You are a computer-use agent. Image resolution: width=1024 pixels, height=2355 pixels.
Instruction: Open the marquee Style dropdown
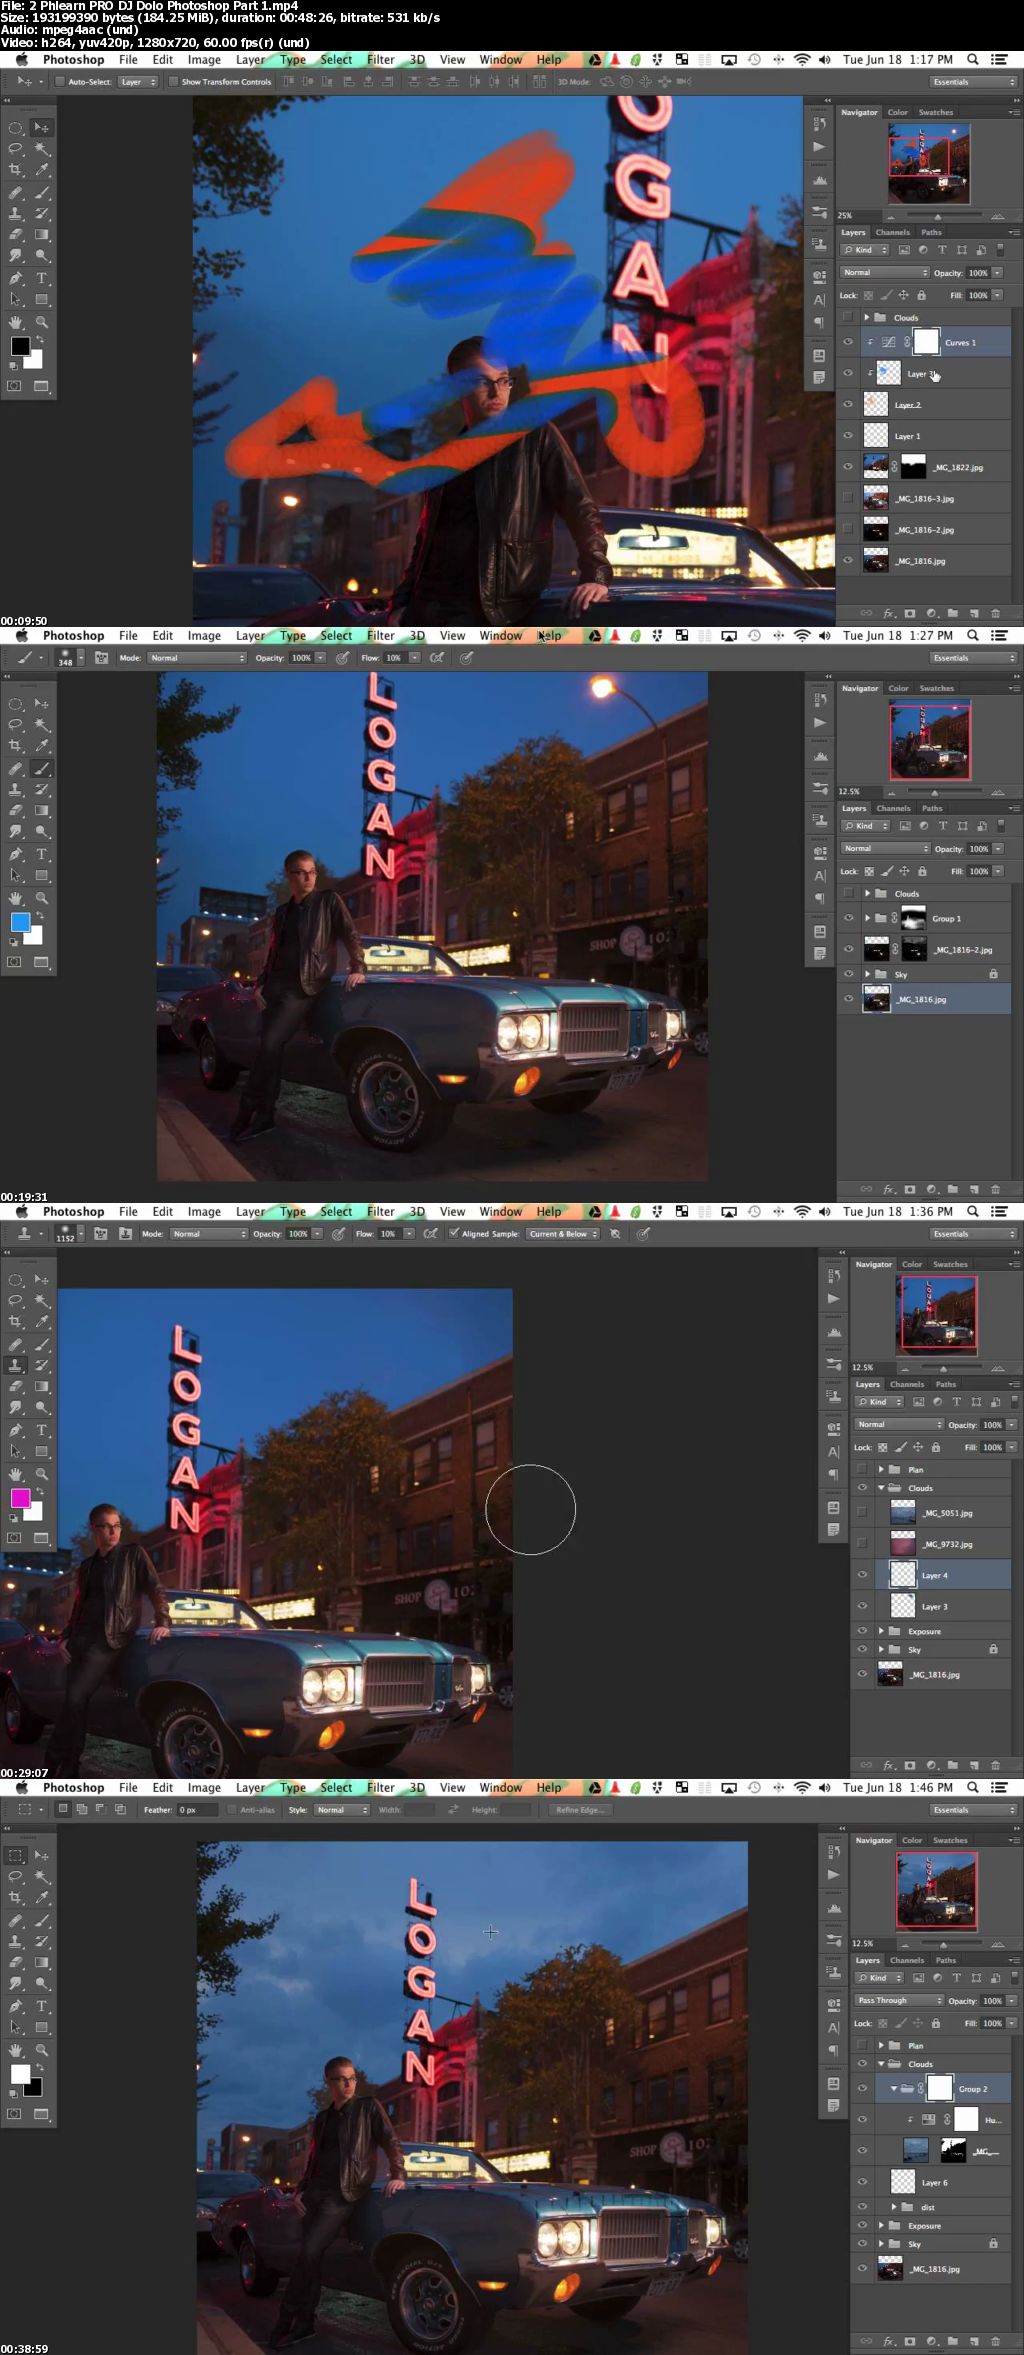(342, 1810)
